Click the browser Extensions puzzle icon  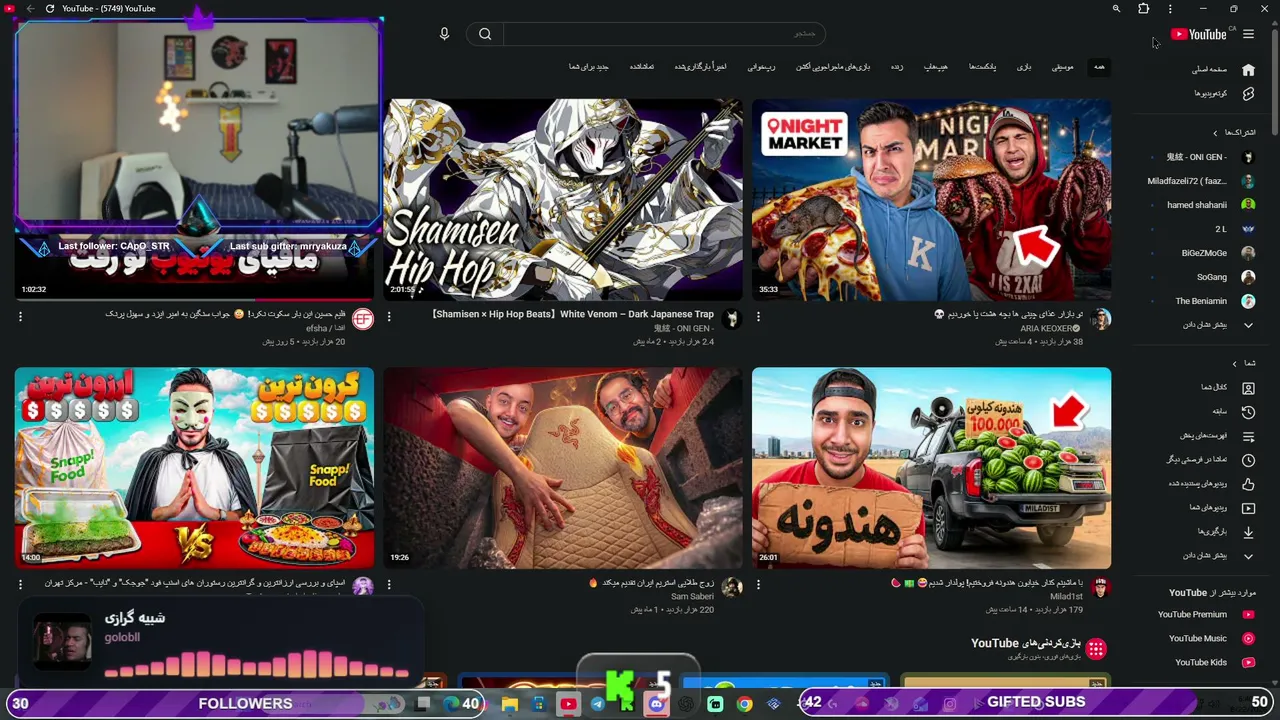(1143, 9)
